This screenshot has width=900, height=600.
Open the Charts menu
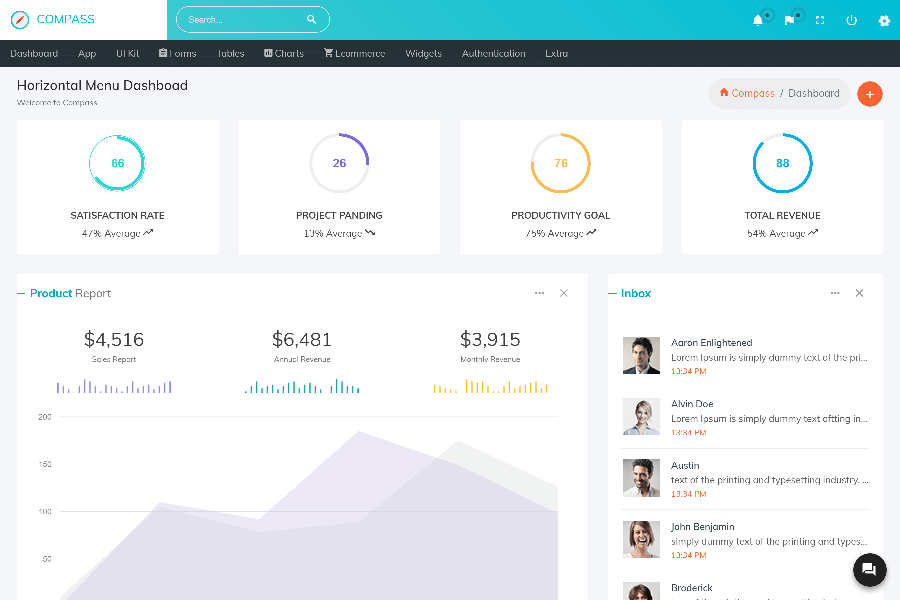(x=284, y=54)
